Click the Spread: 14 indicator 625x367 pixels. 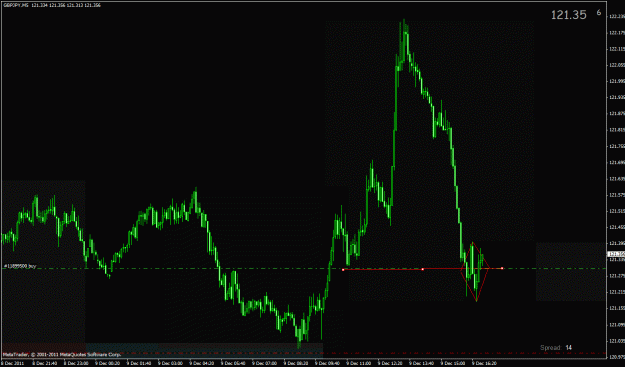coord(556,347)
